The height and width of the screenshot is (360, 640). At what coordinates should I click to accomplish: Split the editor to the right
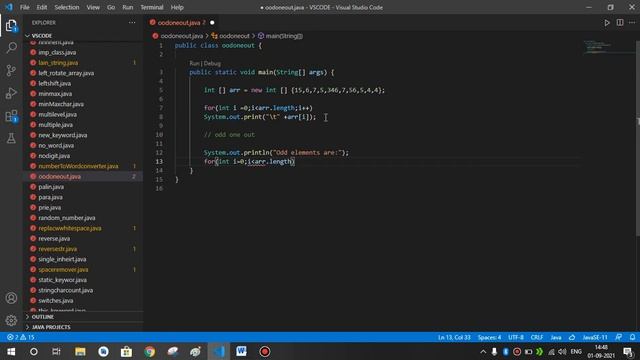pyautogui.click(x=620, y=23)
